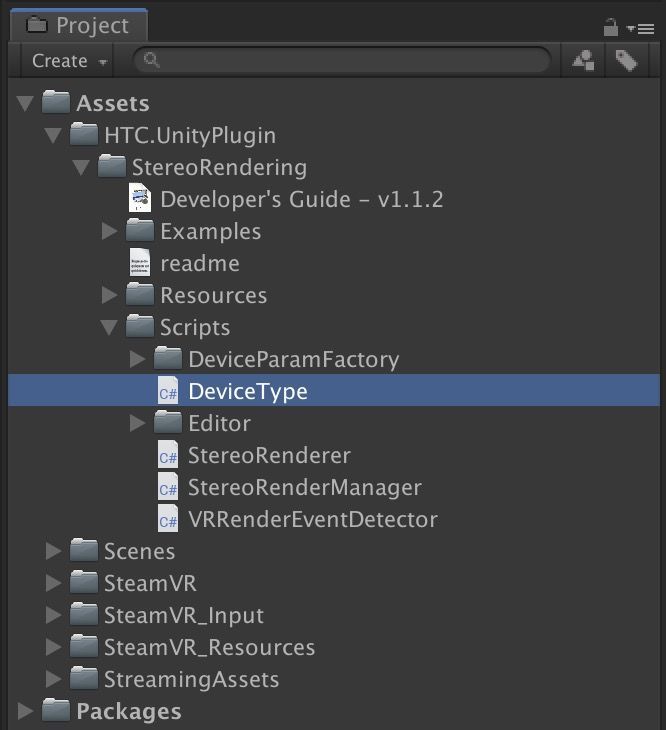Expand the Examples folder arrow
This screenshot has height=730, width=666.
pyautogui.click(x=110, y=231)
